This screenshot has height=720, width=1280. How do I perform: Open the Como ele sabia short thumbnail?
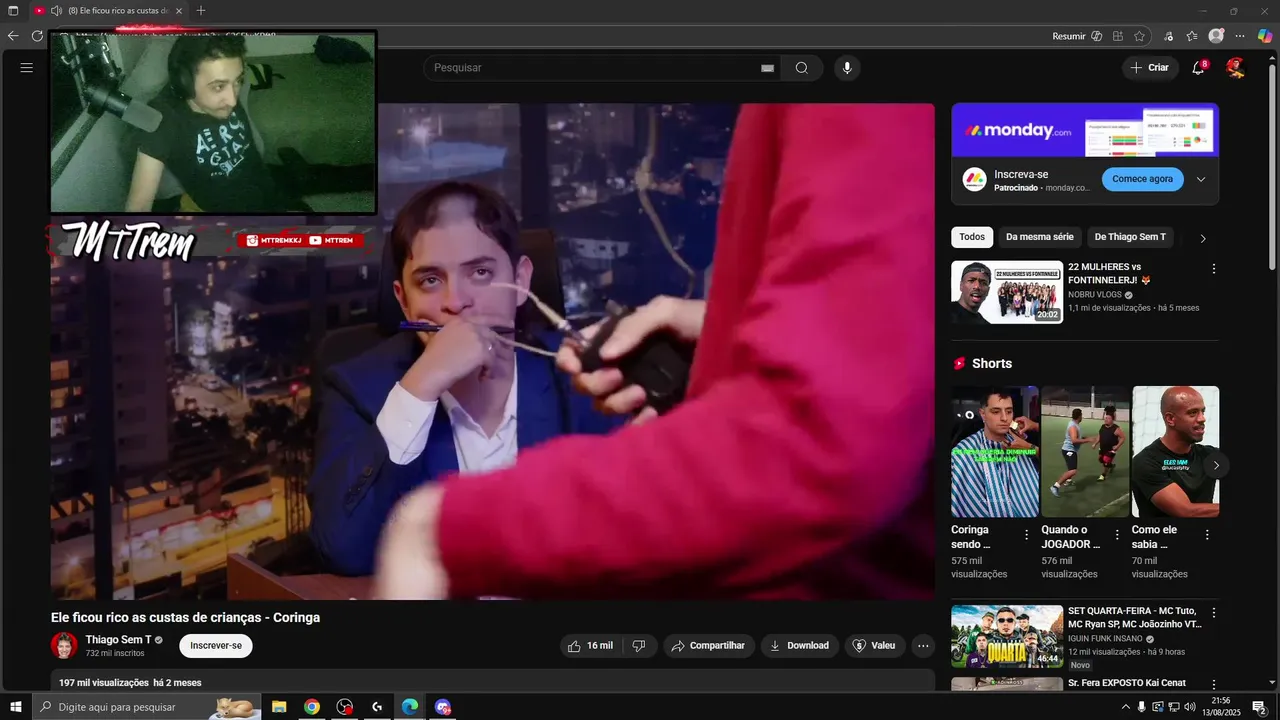pyautogui.click(x=1175, y=451)
